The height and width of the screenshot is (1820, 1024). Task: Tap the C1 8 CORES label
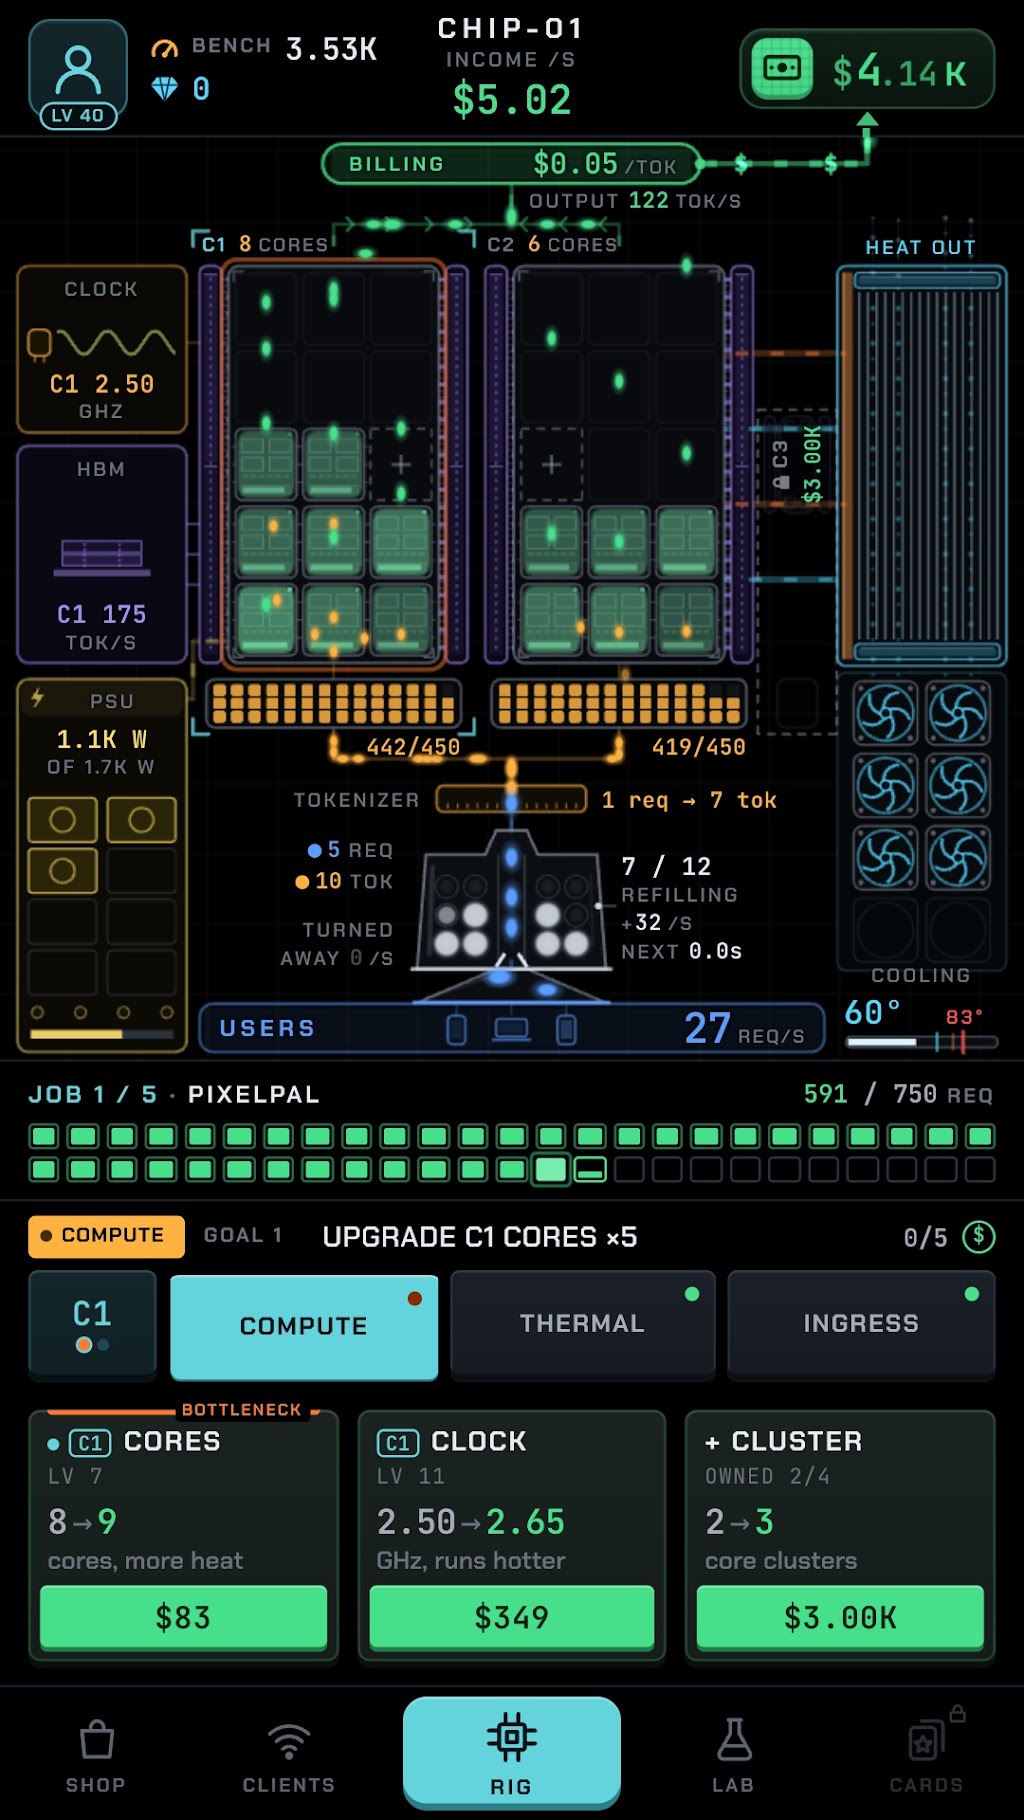point(264,244)
